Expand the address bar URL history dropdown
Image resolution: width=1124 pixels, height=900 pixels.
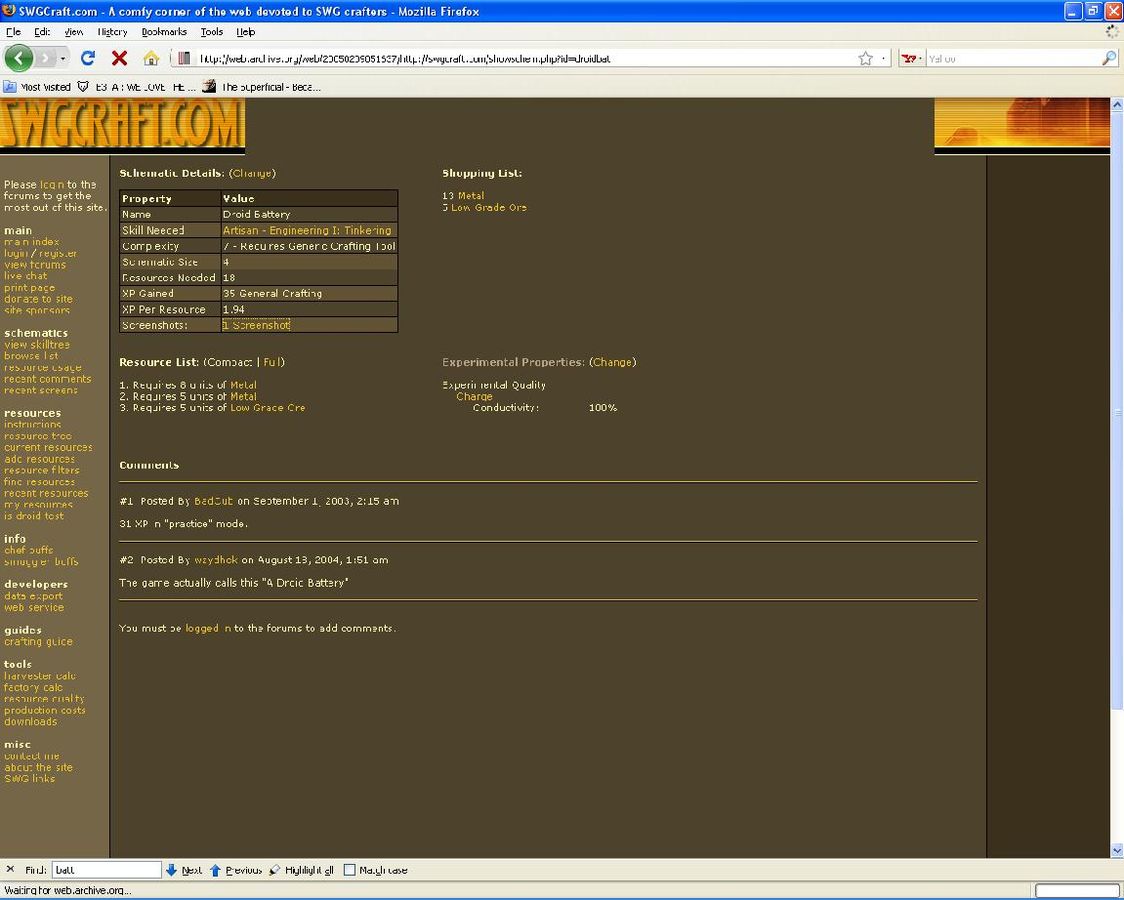[883, 58]
